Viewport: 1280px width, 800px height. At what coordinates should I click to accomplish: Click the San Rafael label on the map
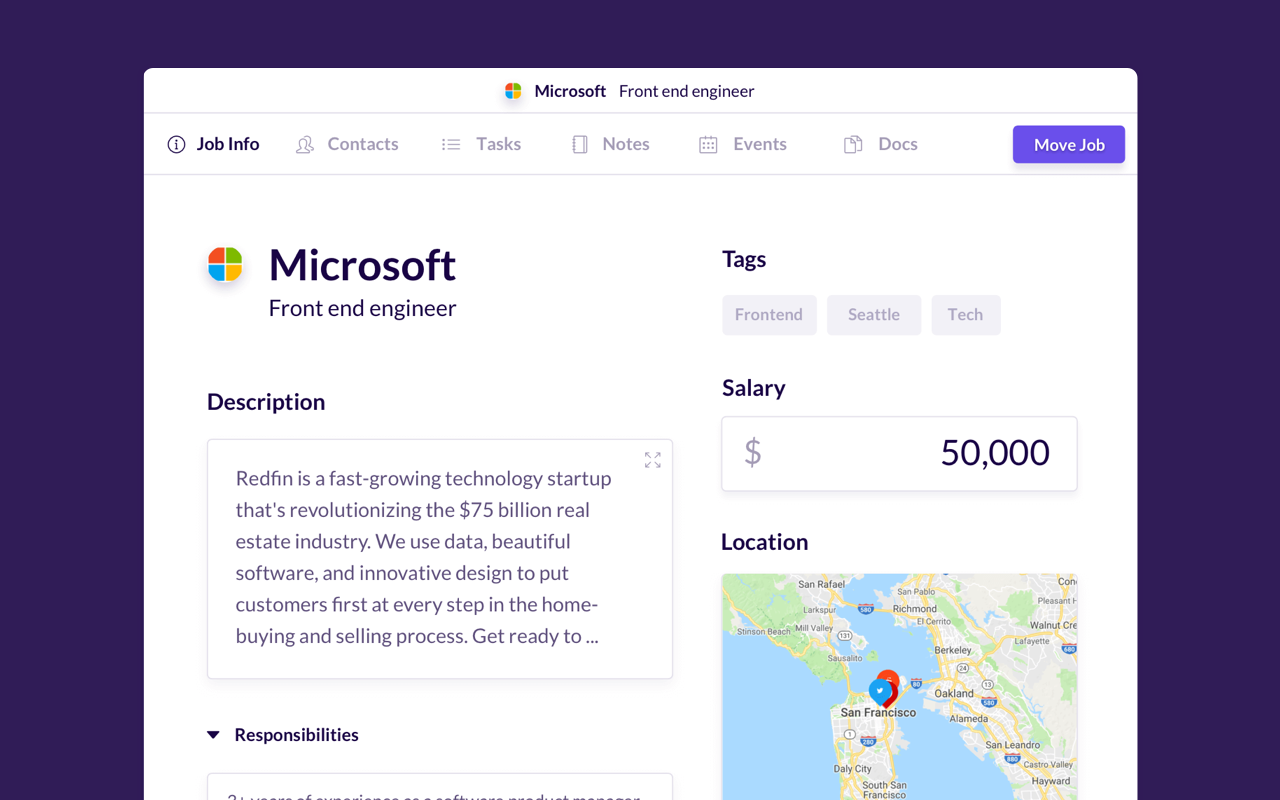(821, 584)
